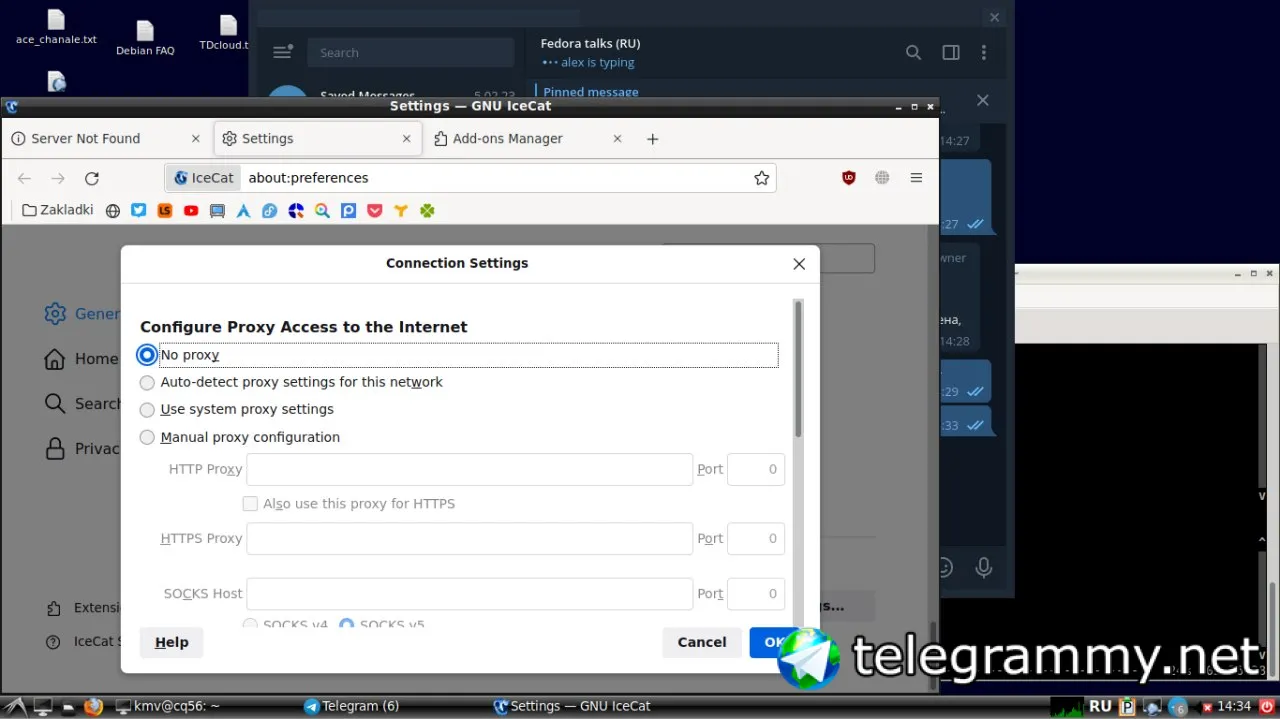Open the Twitter bookmark icon
This screenshot has height=719, width=1280.
[139, 210]
